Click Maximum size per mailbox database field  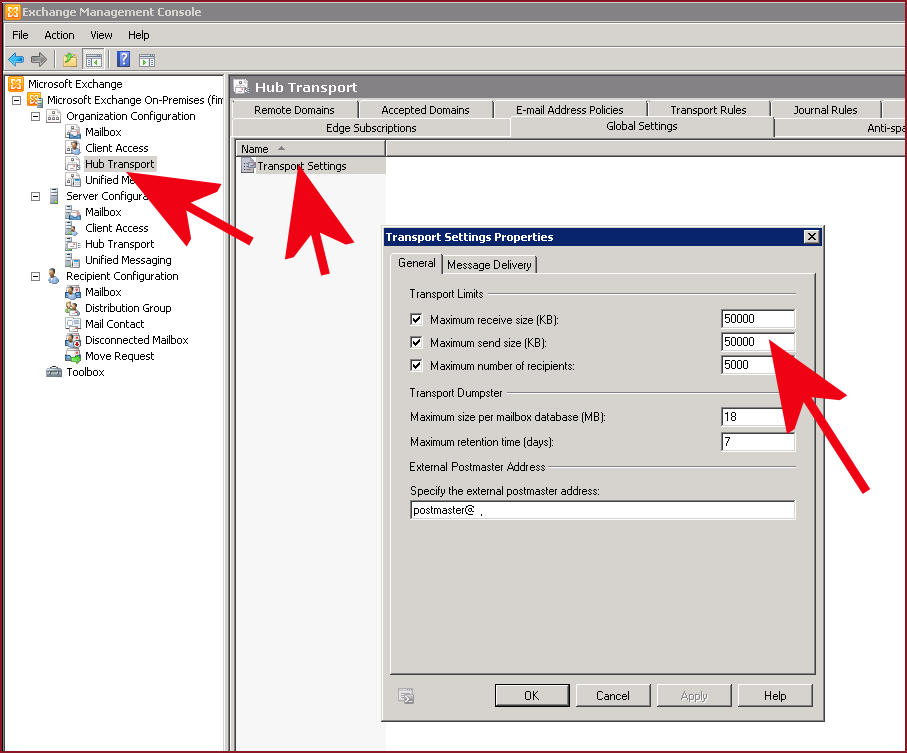tap(758, 417)
